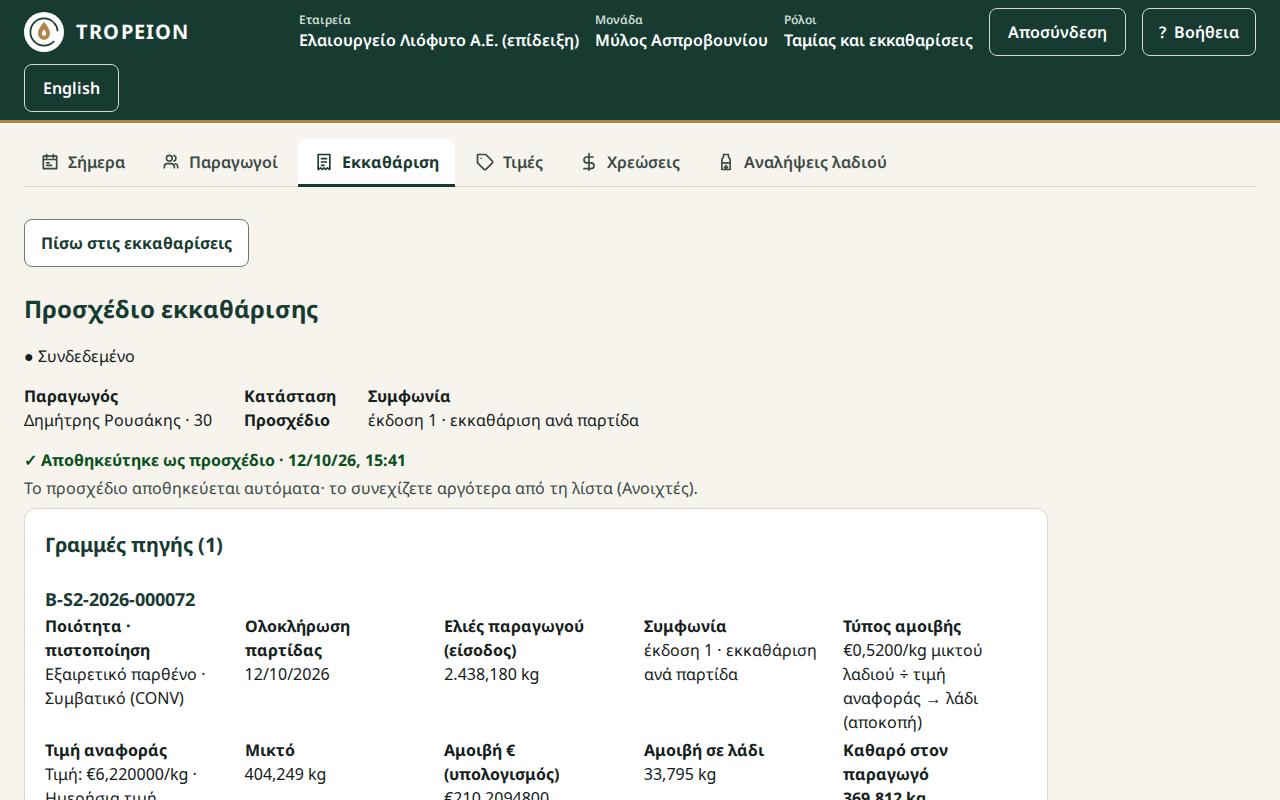Click the Προσχέδιο εκκαθάρισης heading
The height and width of the screenshot is (800, 1280).
pos(171,310)
